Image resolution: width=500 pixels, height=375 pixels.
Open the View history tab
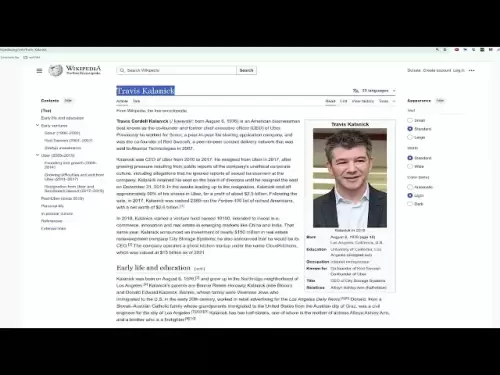(363, 101)
